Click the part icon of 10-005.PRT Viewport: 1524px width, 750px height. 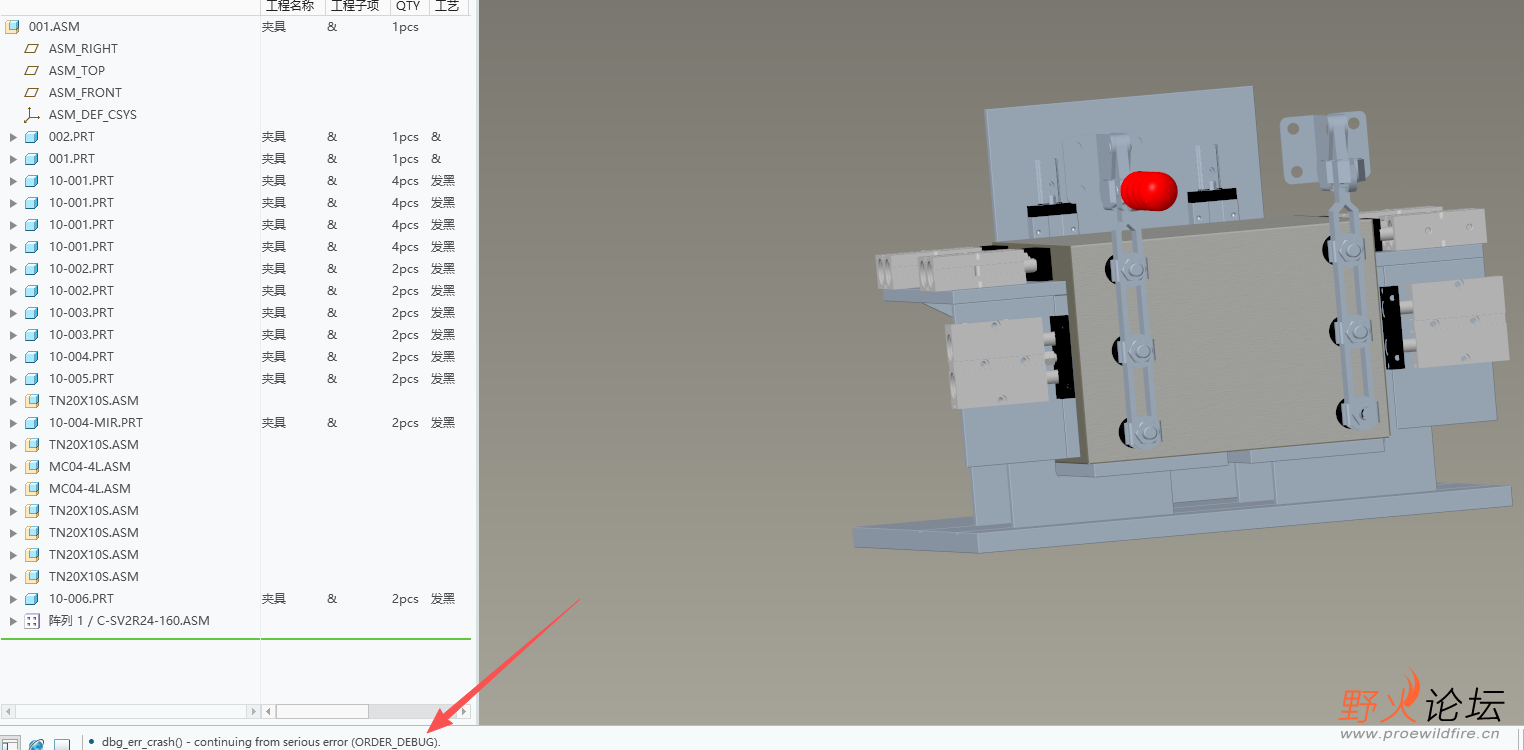click(31, 379)
